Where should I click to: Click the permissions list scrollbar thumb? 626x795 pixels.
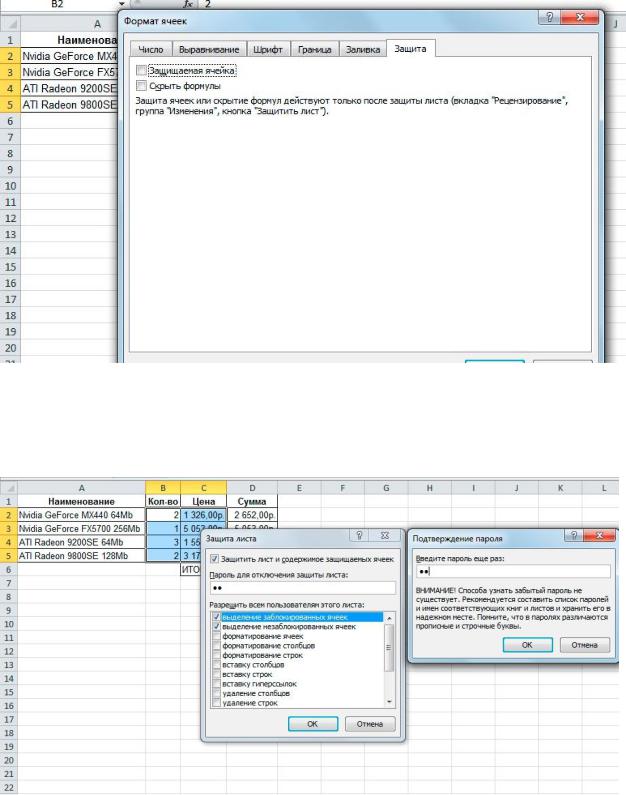tap(389, 647)
